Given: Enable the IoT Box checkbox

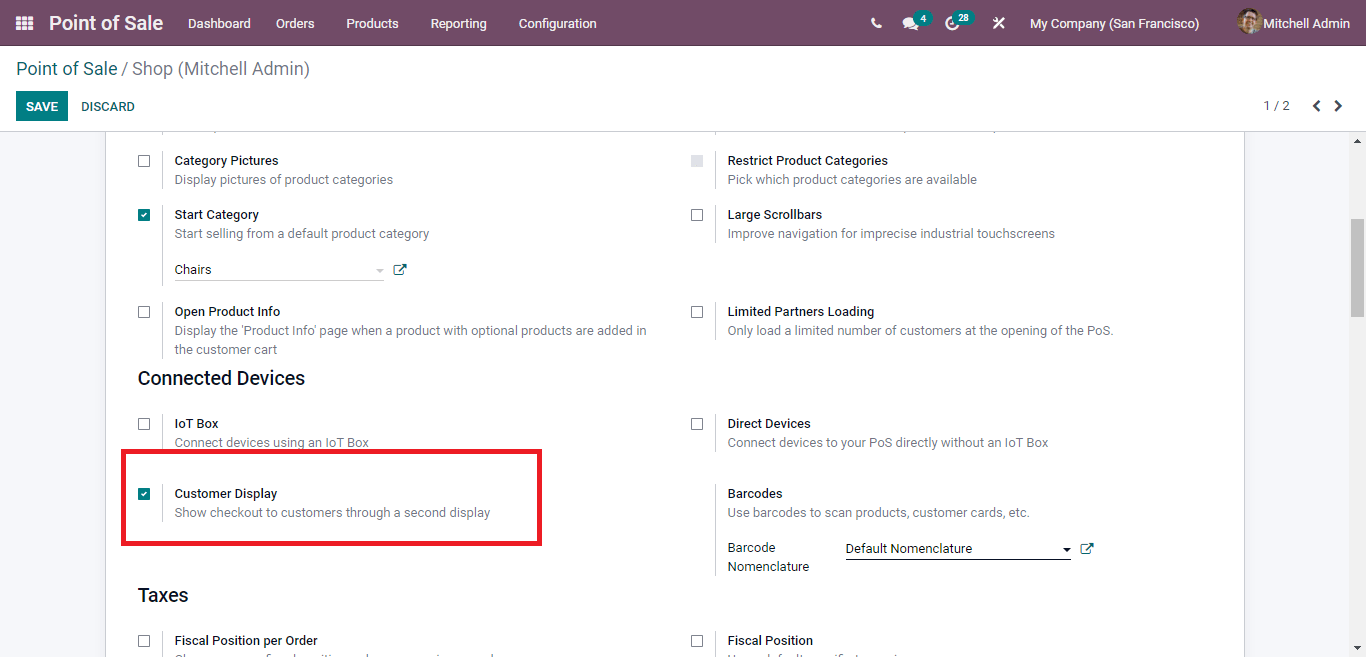Looking at the screenshot, I should [x=144, y=424].
